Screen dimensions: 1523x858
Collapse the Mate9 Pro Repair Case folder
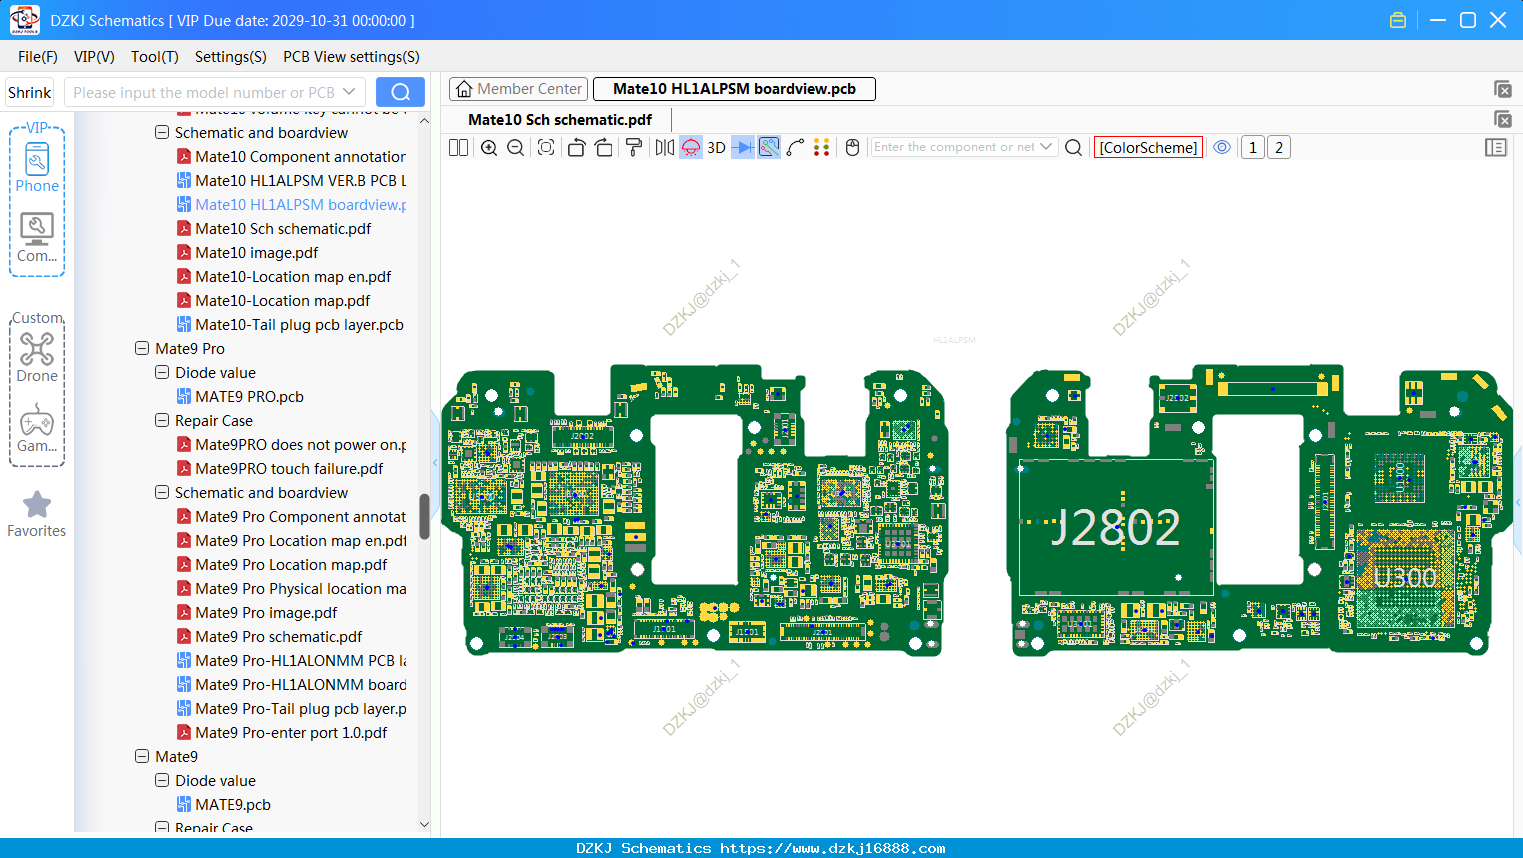click(162, 421)
